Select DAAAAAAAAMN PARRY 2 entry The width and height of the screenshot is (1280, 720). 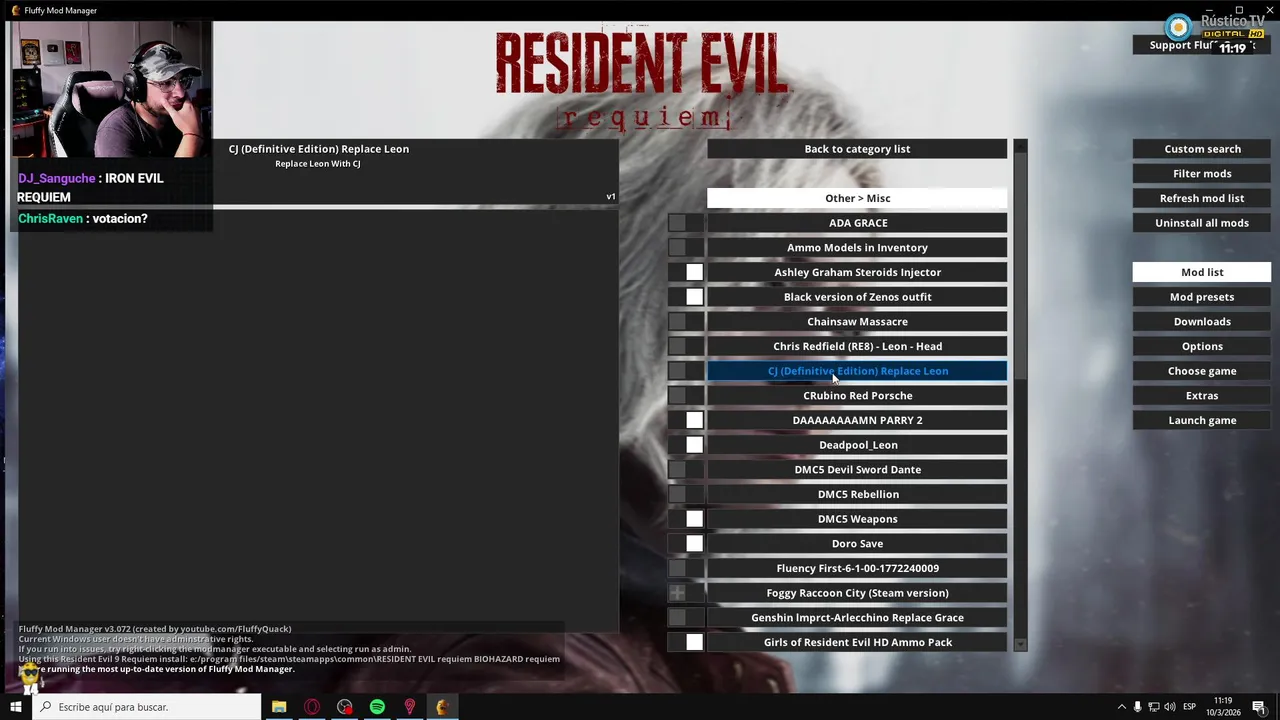click(x=857, y=420)
